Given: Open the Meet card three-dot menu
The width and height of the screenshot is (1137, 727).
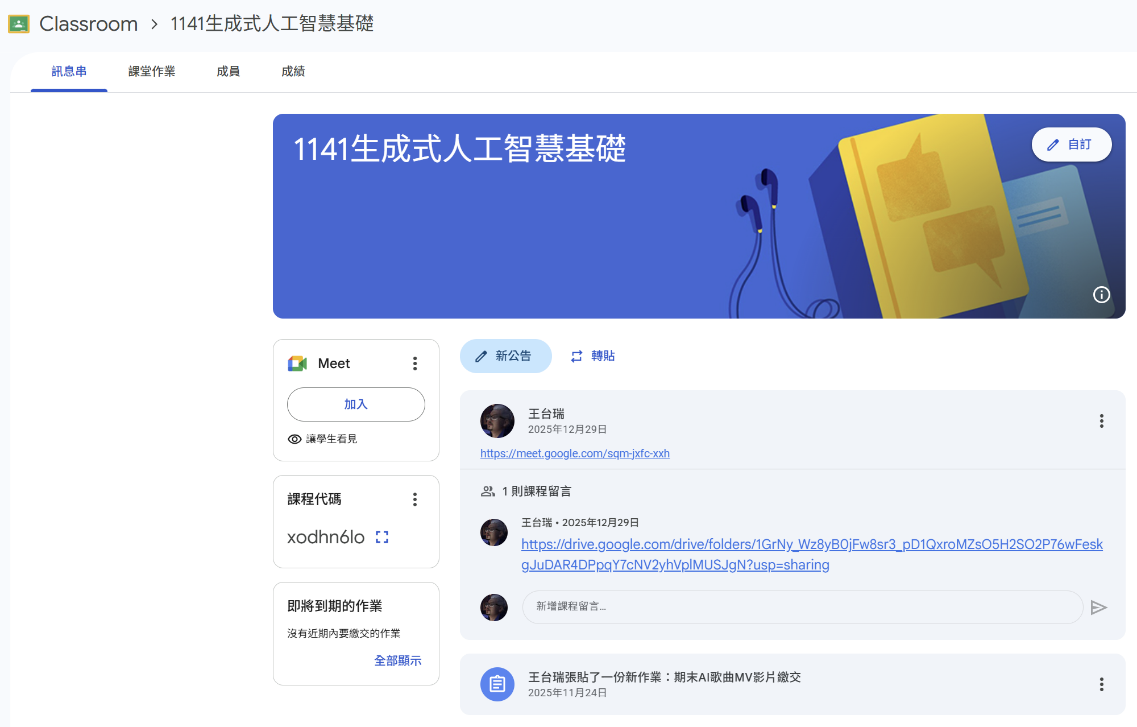Looking at the screenshot, I should (x=415, y=363).
